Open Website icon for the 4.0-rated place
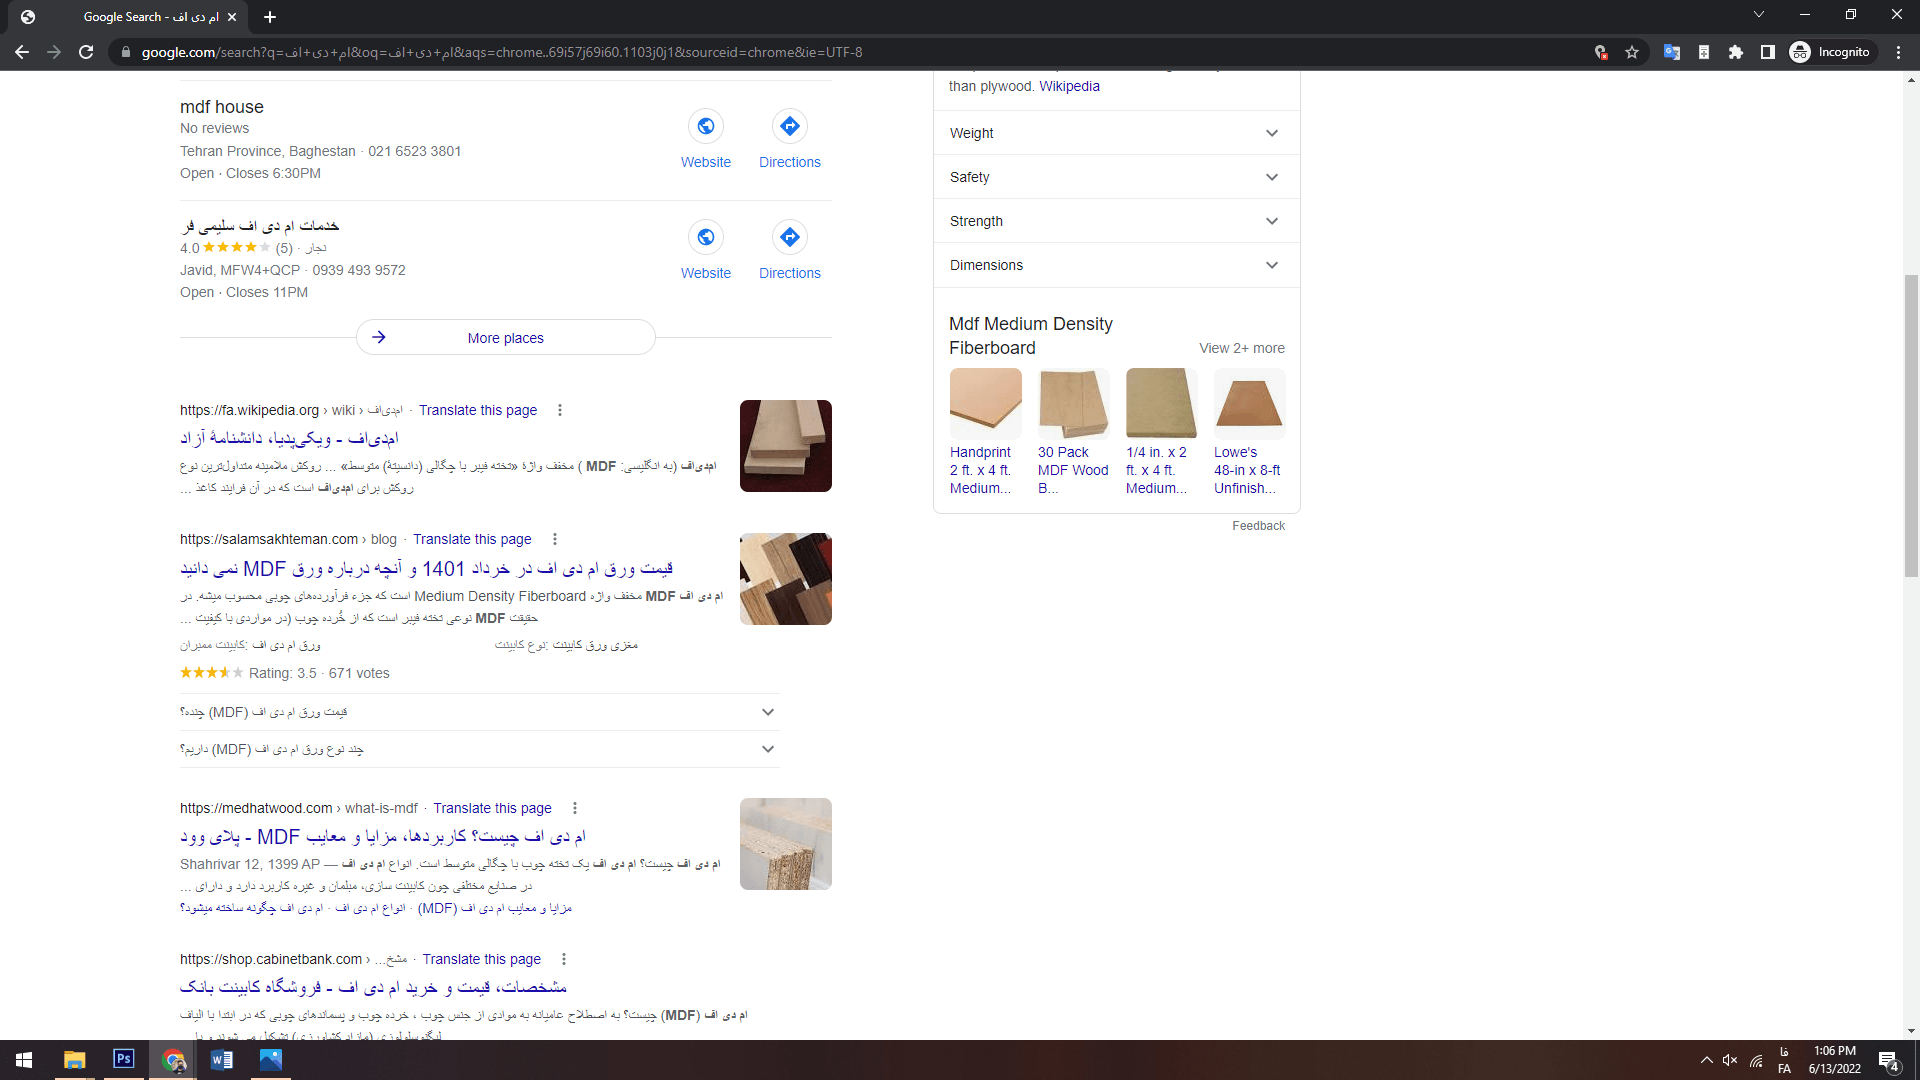 pos(706,237)
